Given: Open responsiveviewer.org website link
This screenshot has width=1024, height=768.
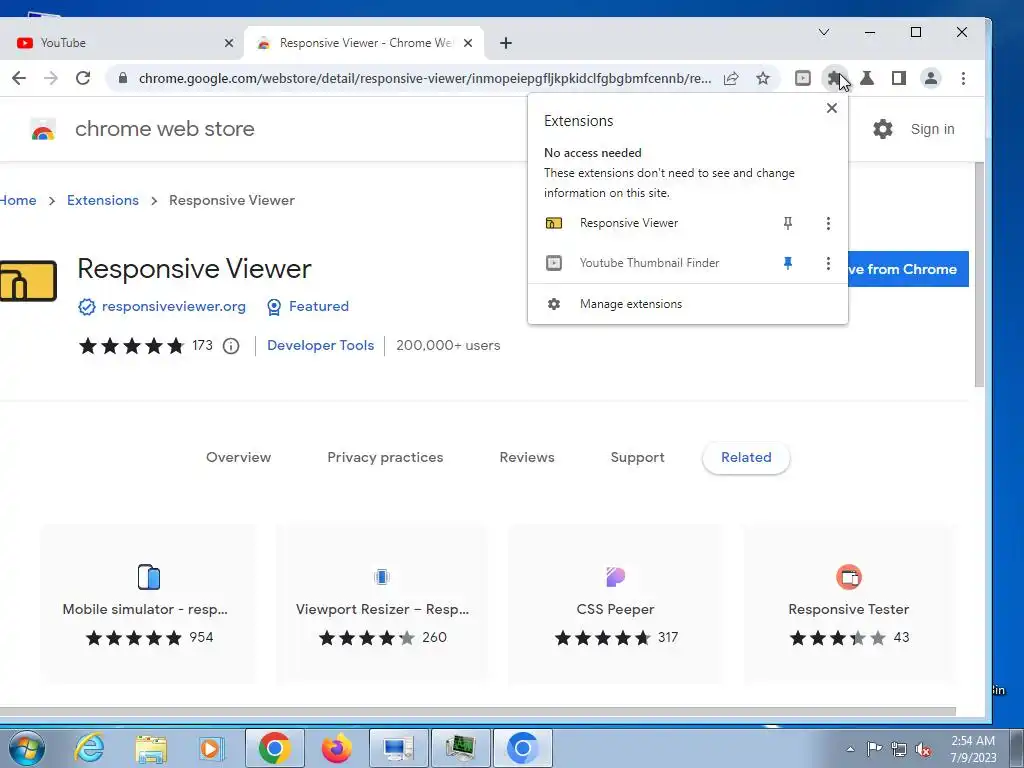Looking at the screenshot, I should pyautogui.click(x=174, y=306).
